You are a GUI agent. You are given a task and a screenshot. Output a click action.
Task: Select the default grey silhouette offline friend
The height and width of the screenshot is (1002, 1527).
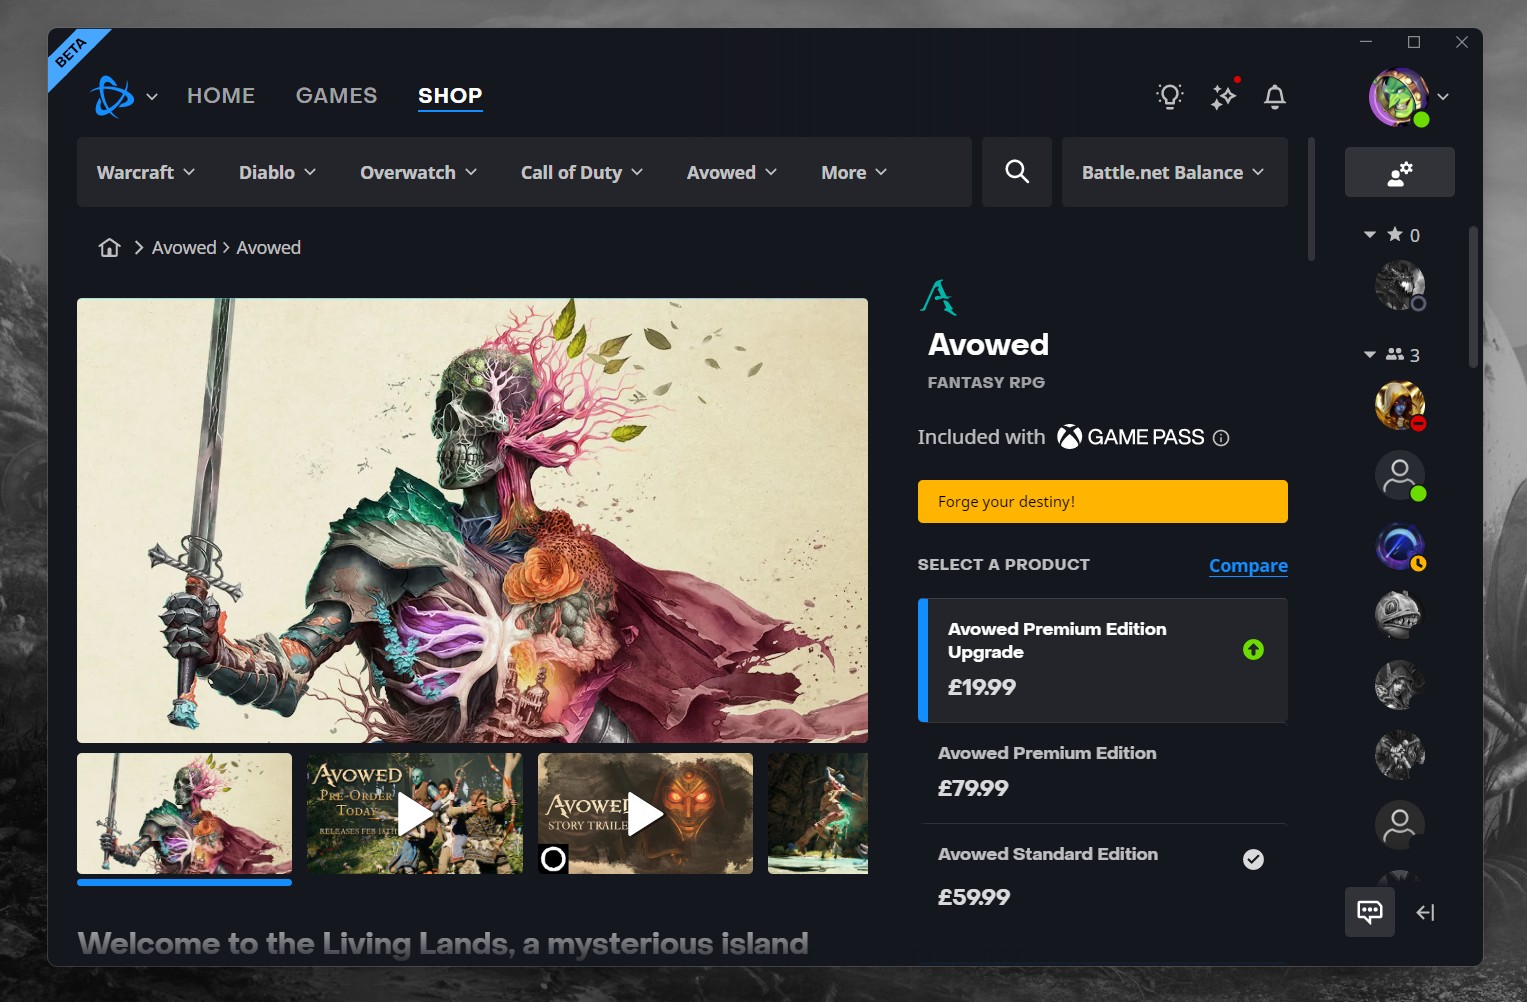[1400, 825]
